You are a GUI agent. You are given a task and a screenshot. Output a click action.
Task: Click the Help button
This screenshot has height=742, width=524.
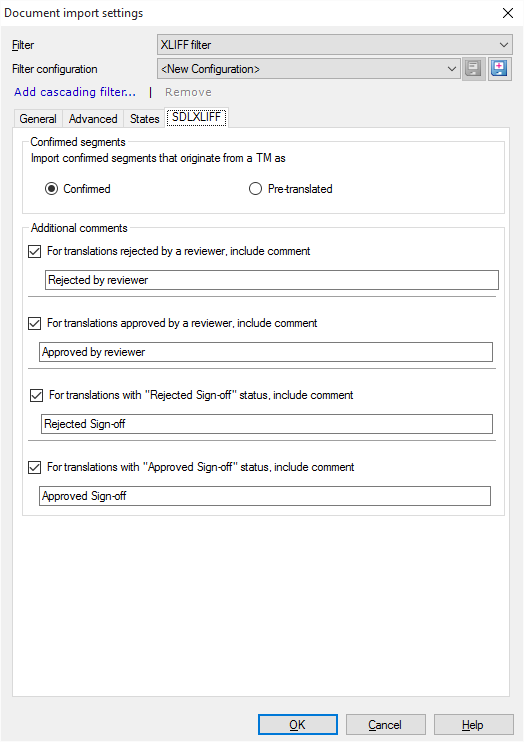coord(473,724)
